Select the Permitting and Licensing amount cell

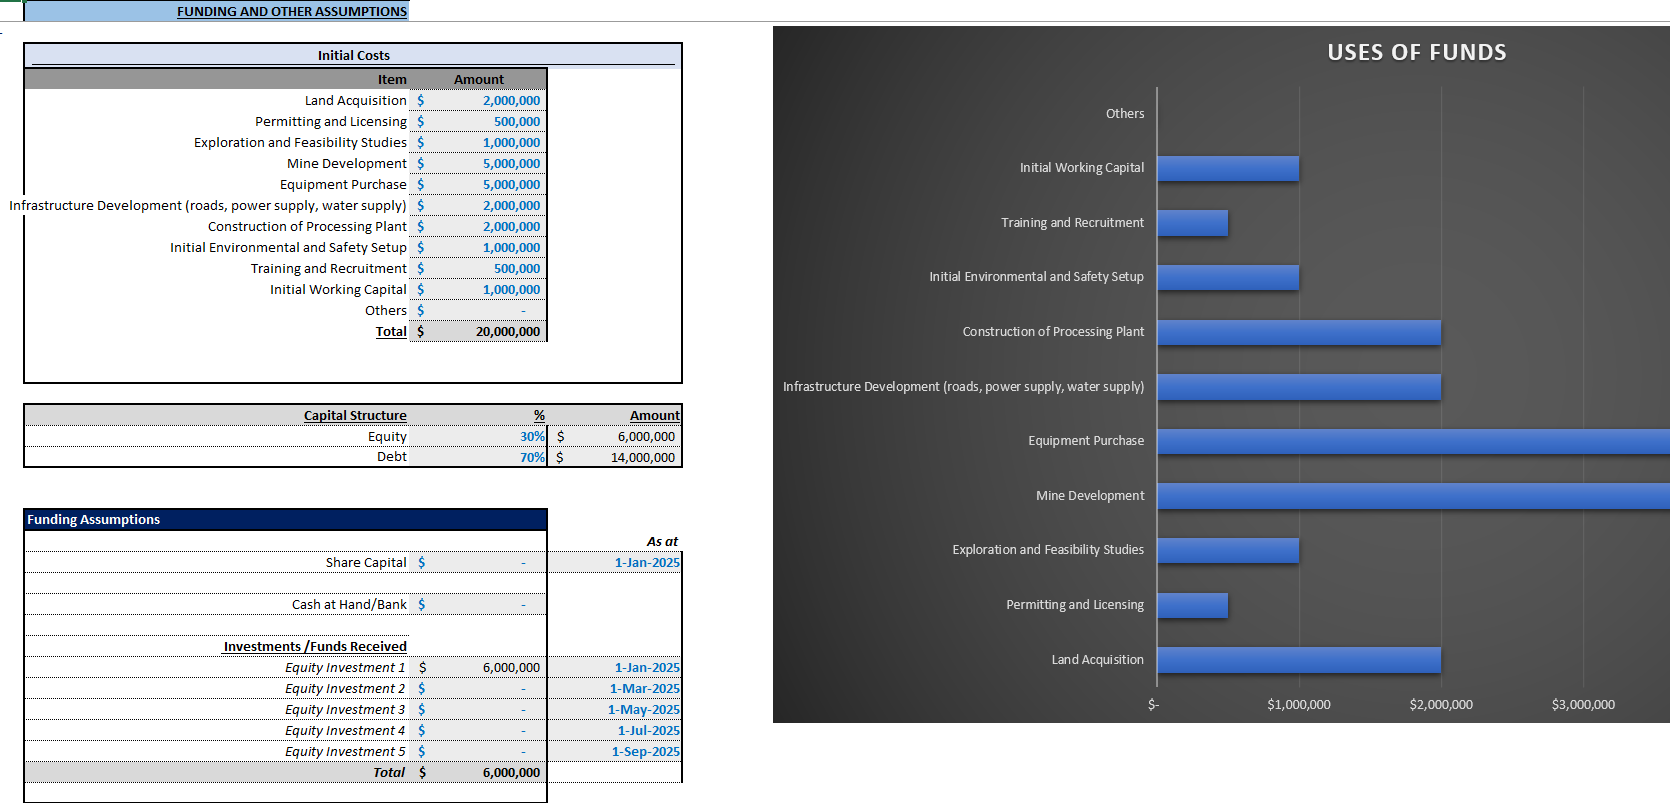[x=478, y=121]
